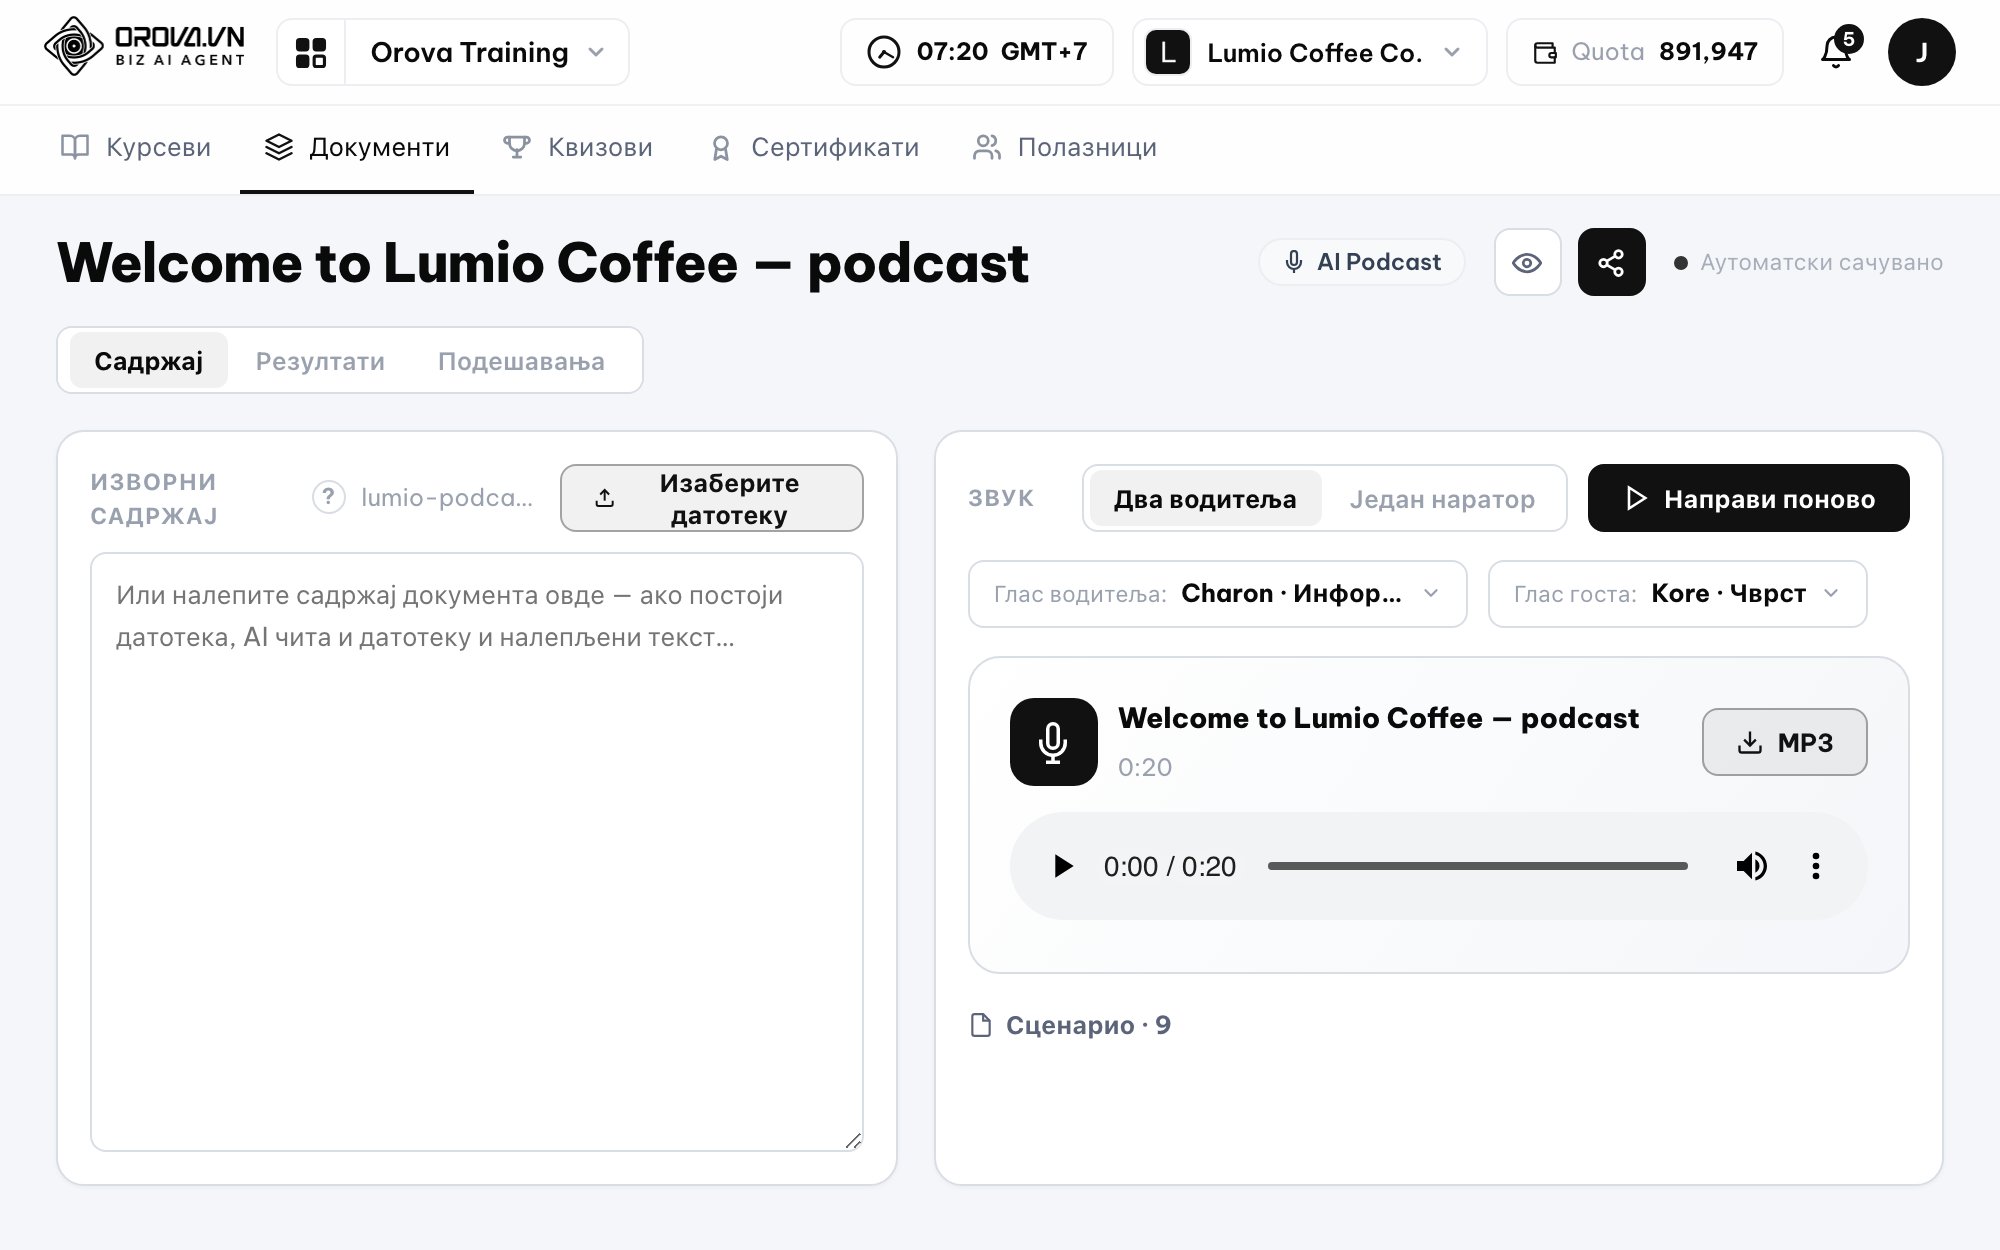Click into the paste content text area
The width and height of the screenshot is (2000, 1250).
(477, 852)
